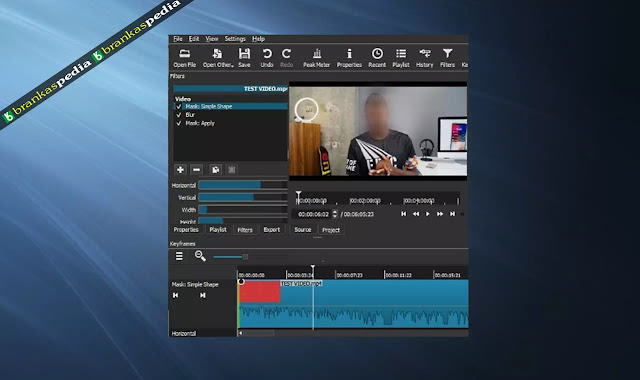Click the Redo toolbar icon

click(287, 58)
